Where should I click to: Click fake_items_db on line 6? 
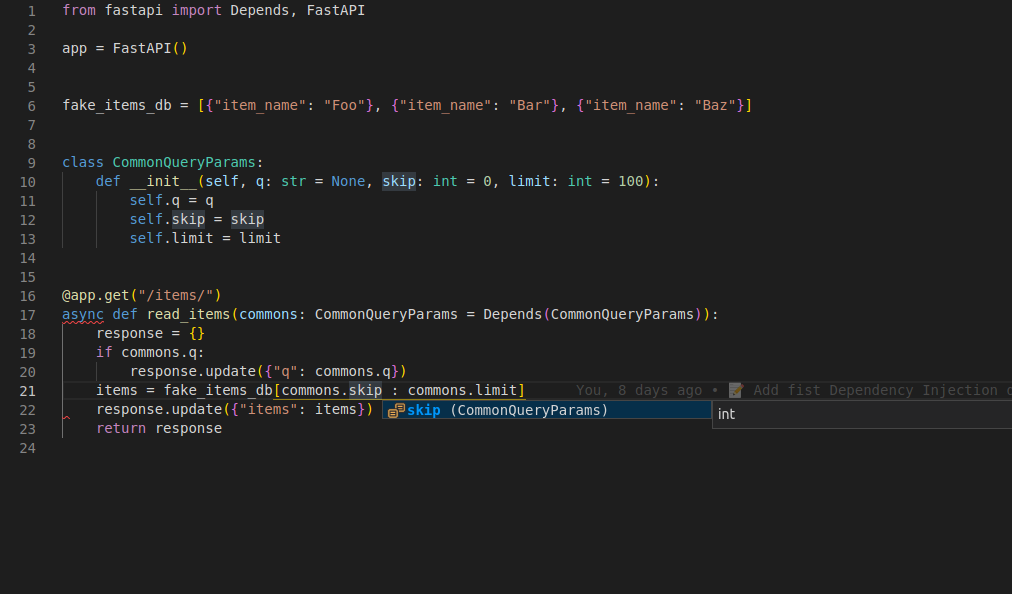[117, 105]
